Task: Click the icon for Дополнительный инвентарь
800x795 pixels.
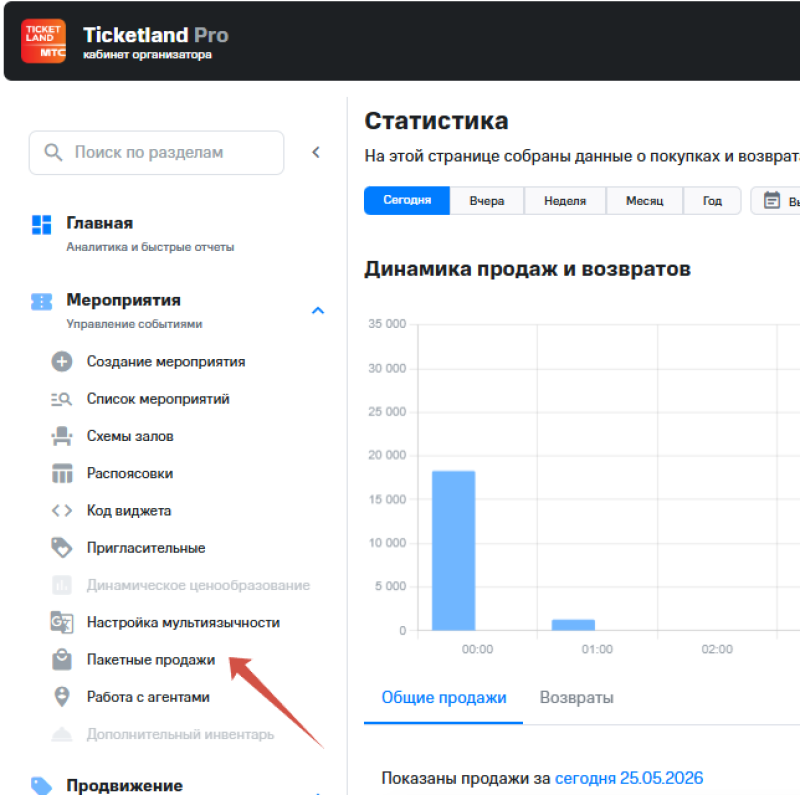Action: (62, 734)
